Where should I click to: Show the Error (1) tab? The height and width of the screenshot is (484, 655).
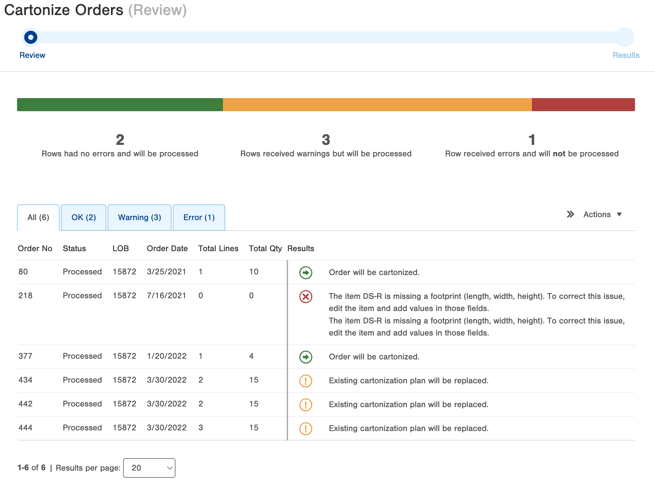(198, 217)
